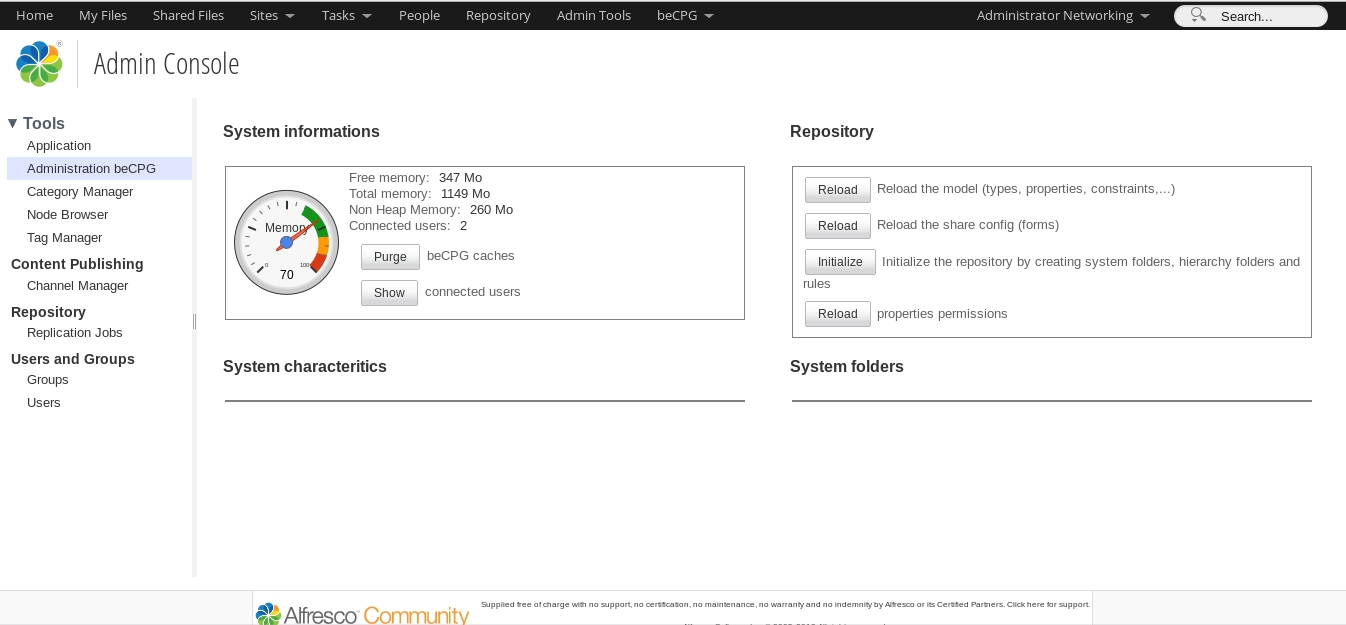Open Groups under Users and Groups
This screenshot has width=1346, height=625.
47,379
